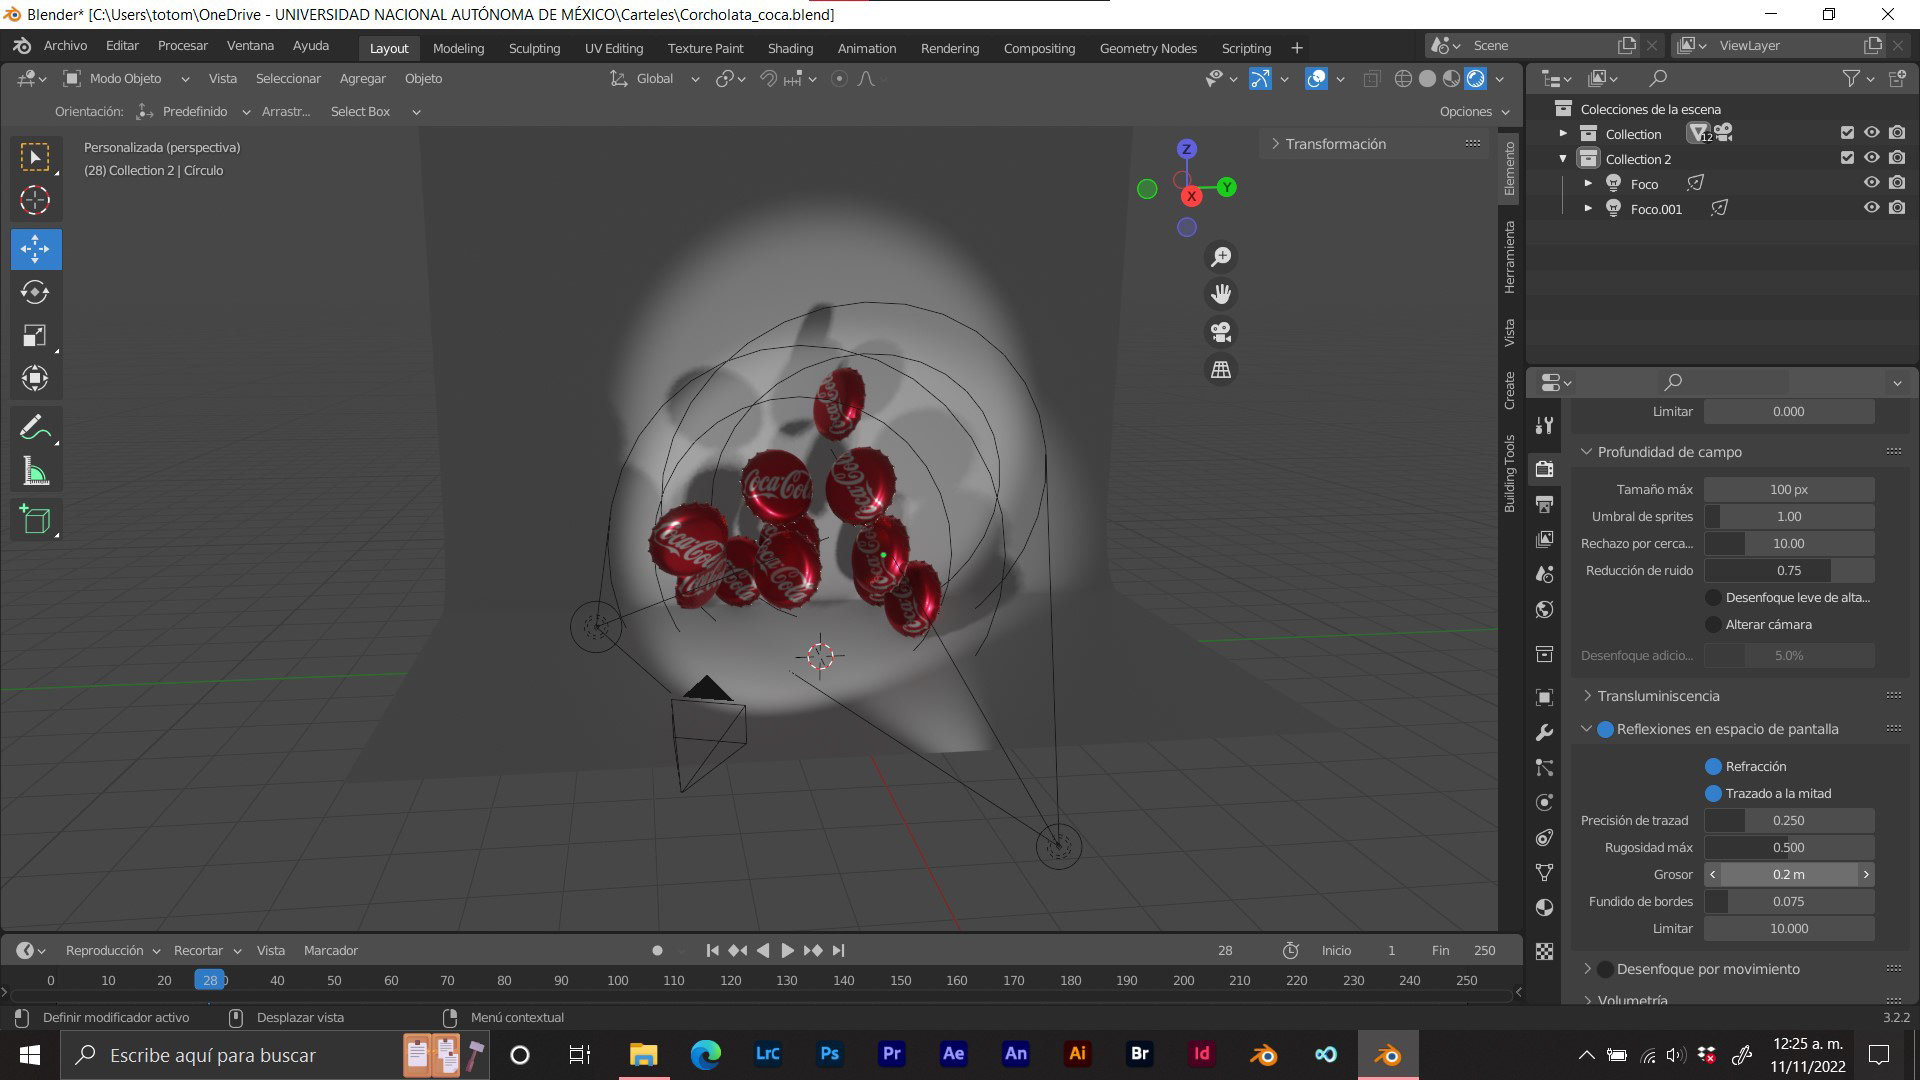Open the Agregar menu
Screen dimensions: 1920x1080
(x=362, y=79)
